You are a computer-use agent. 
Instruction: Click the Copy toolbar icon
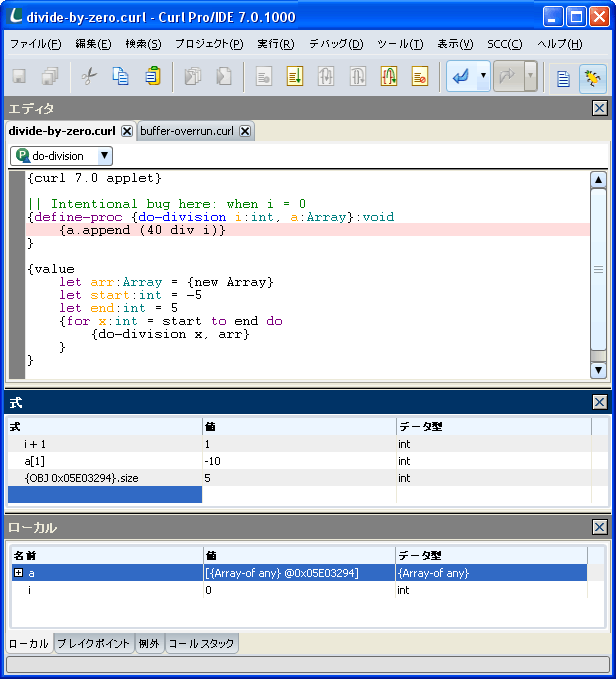coord(121,77)
